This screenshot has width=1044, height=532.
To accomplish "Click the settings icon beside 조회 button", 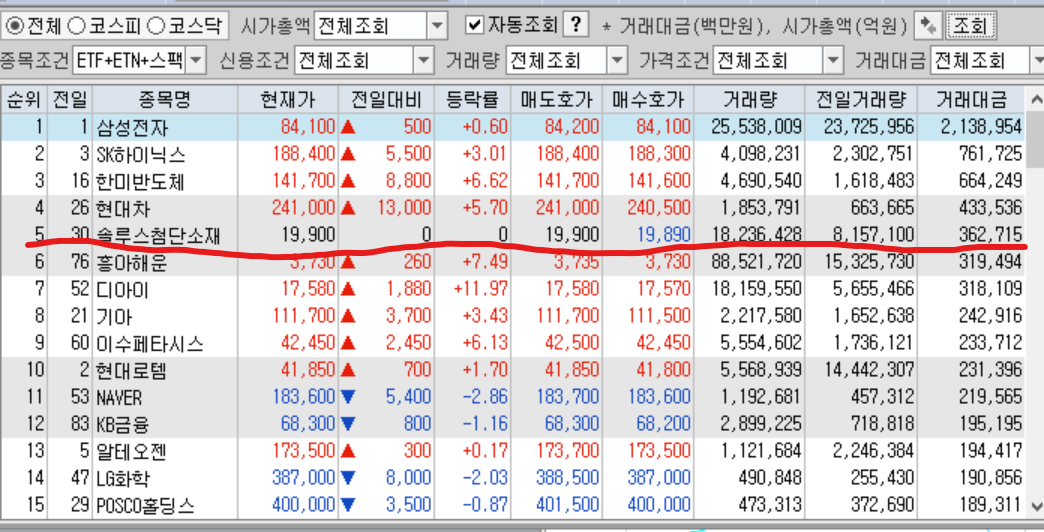I will pos(927,26).
